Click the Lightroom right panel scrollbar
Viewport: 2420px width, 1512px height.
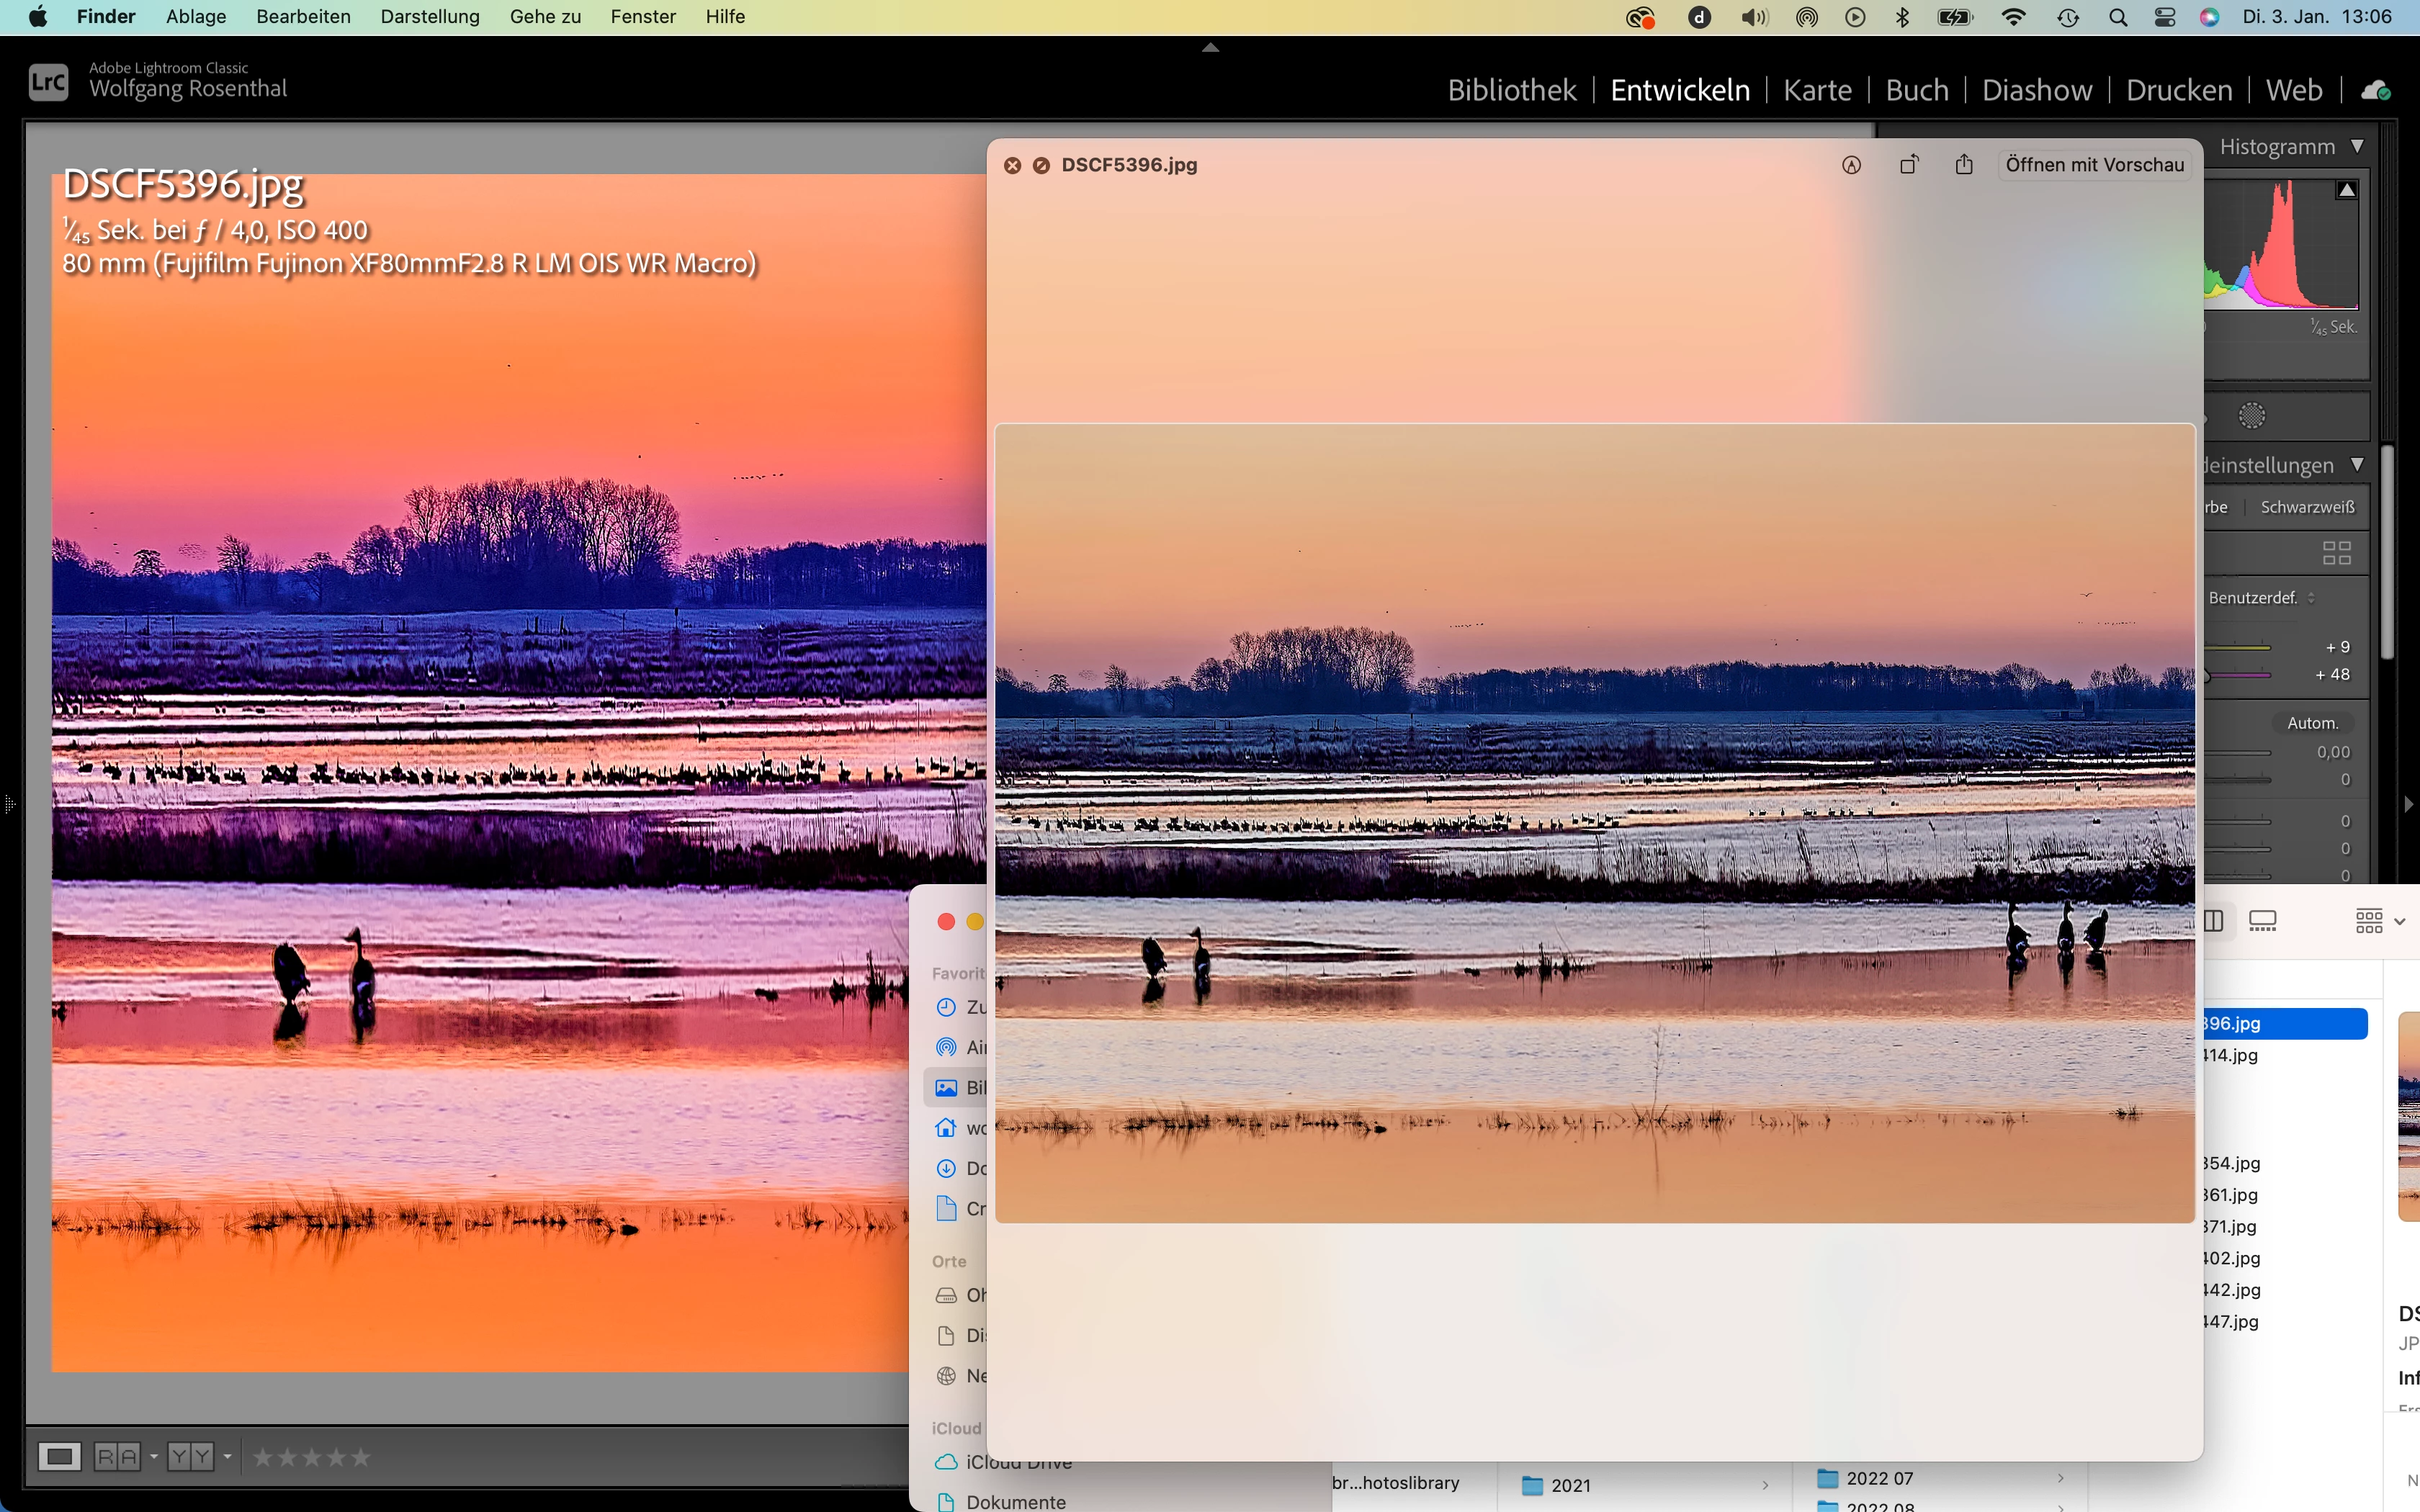pyautogui.click(x=2387, y=551)
